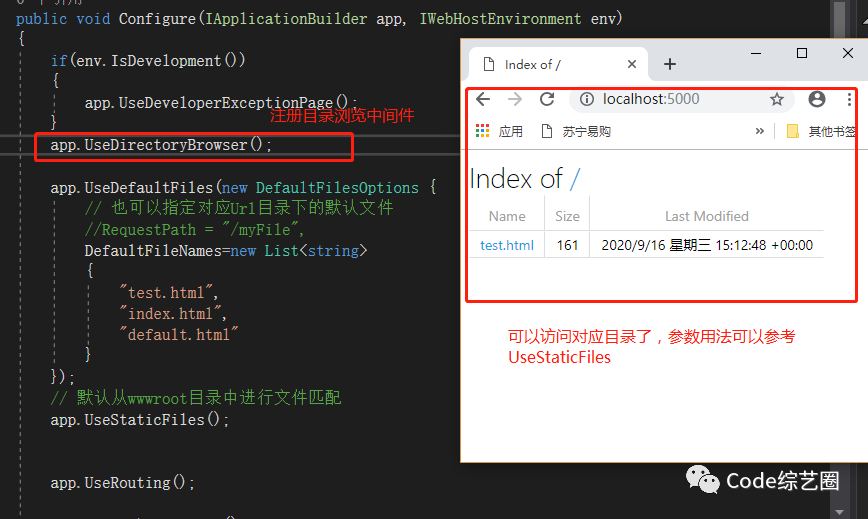Click the Last Modified column header

click(x=707, y=216)
